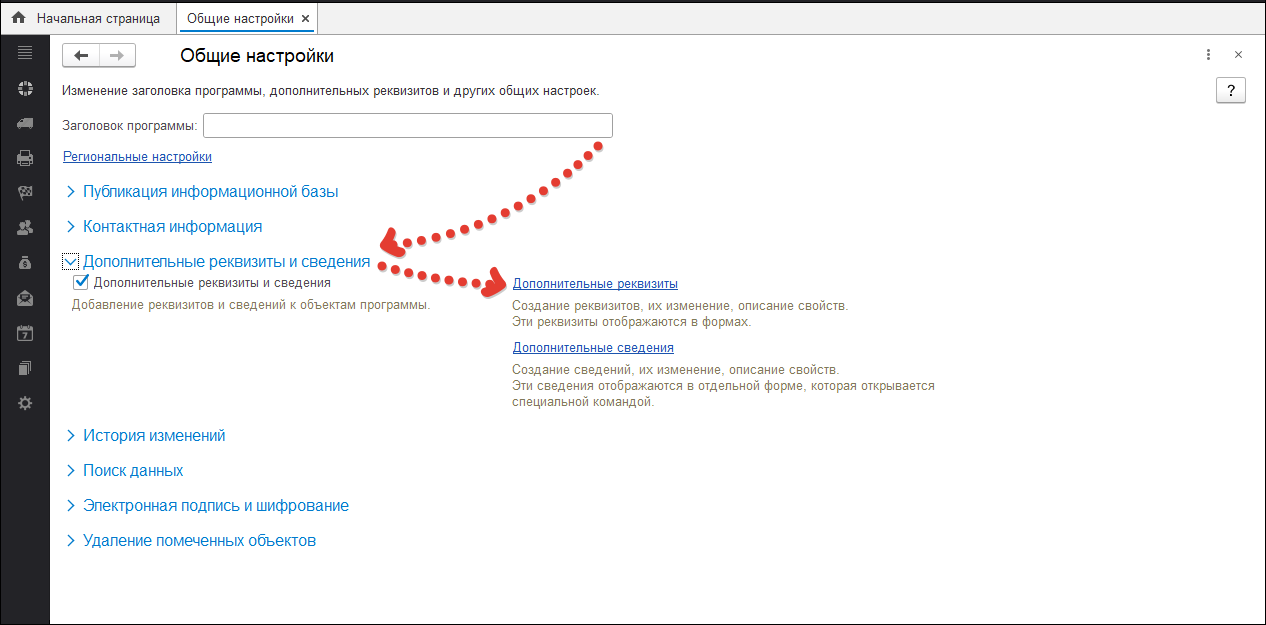Click the back arrow navigation button

[81, 55]
